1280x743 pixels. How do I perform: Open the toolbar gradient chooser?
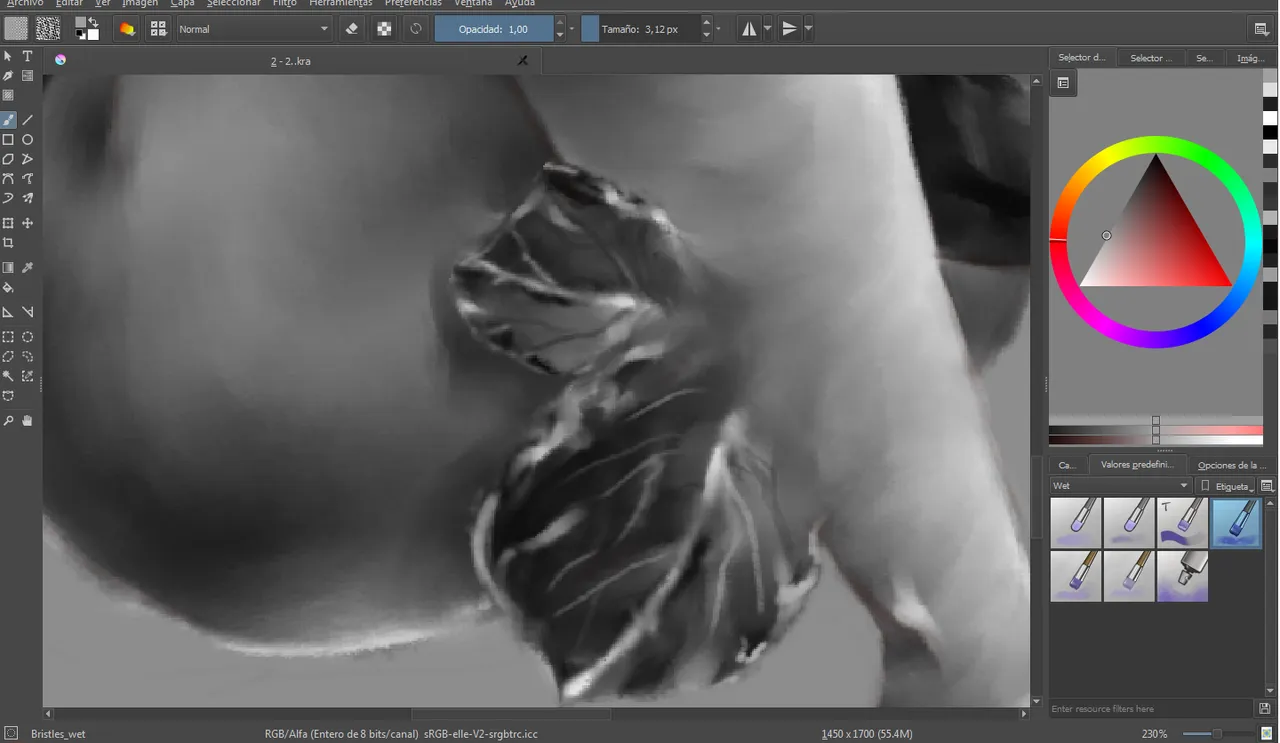(17, 29)
